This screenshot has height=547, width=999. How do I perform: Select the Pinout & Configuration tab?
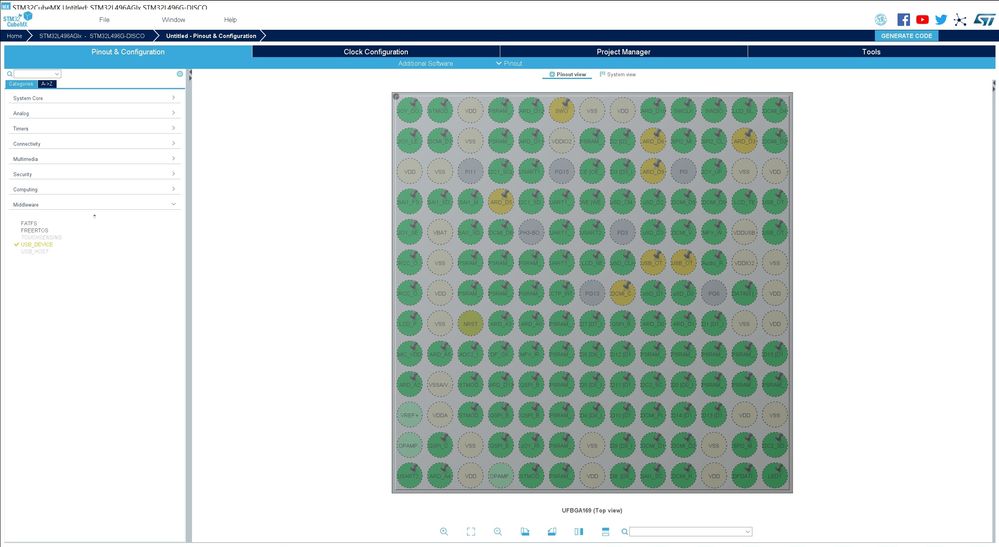click(x=128, y=52)
